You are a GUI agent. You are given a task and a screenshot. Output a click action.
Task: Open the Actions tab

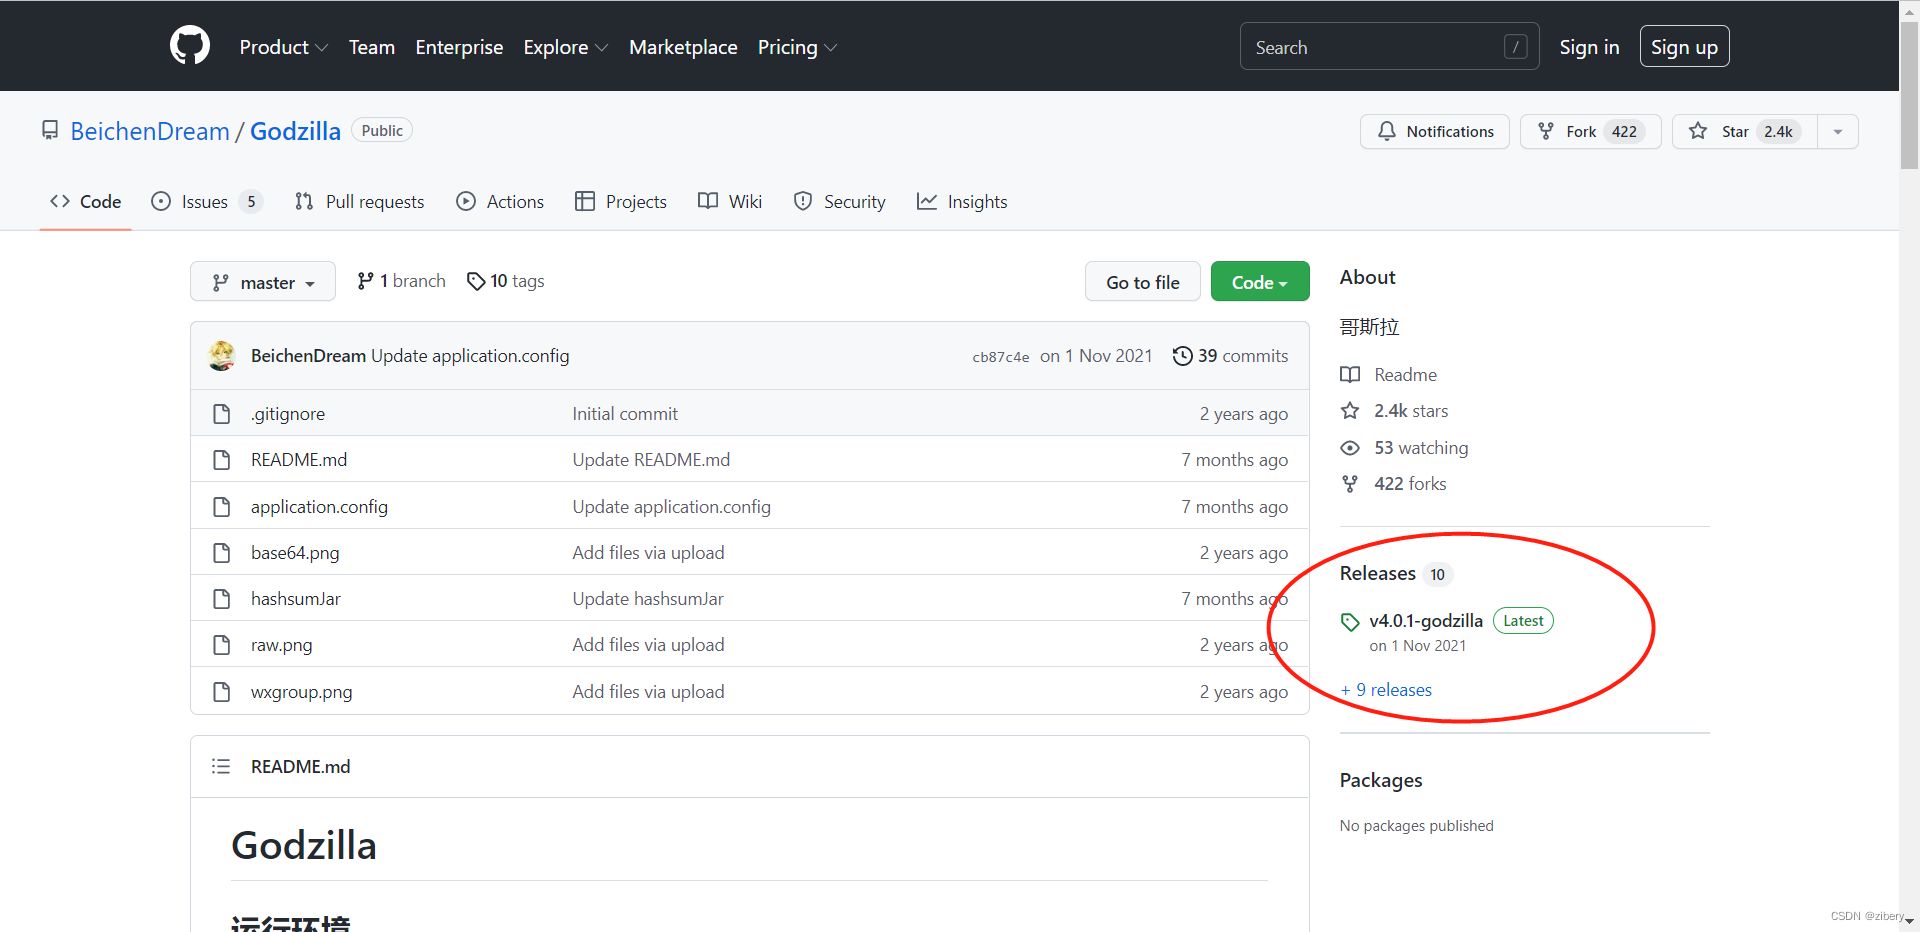[500, 202]
